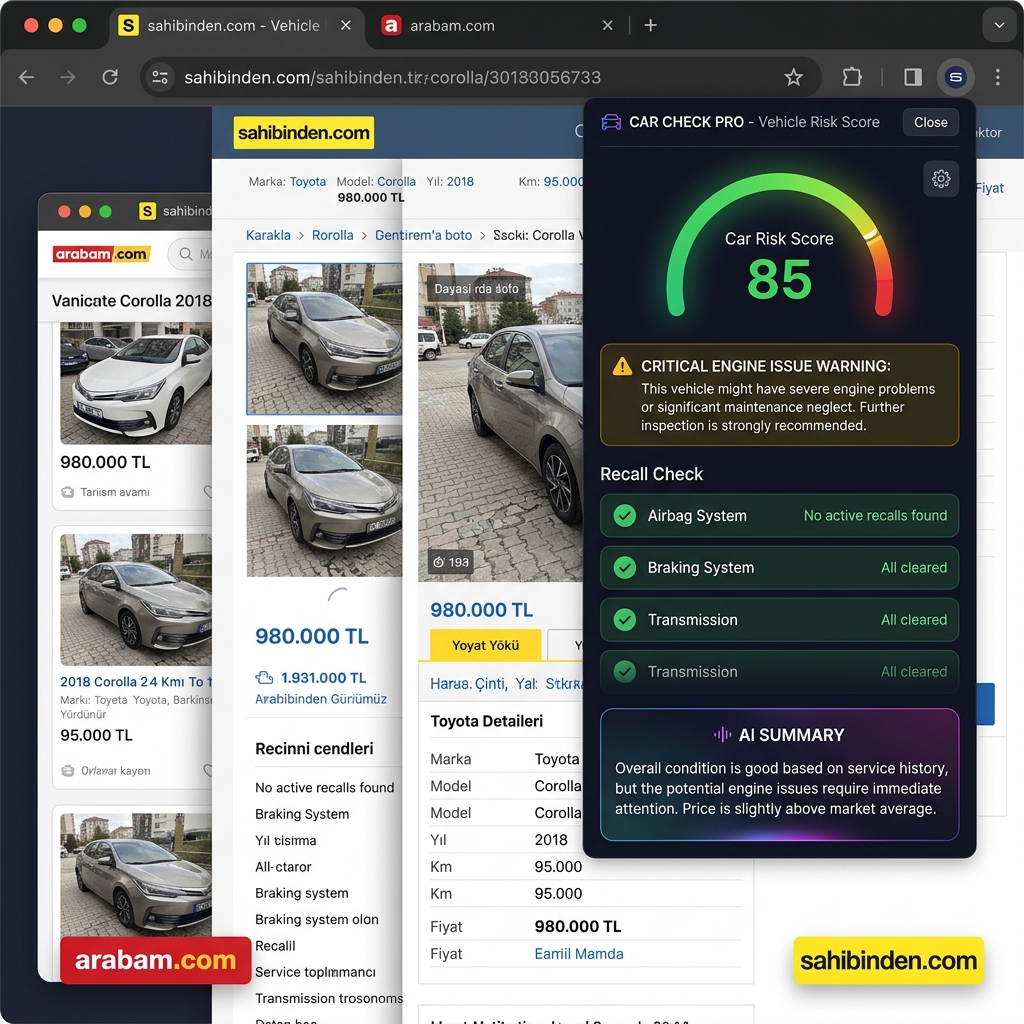The width and height of the screenshot is (1024, 1024).
Task: Click the search magnifier icon in arabam window
Action: point(186,254)
